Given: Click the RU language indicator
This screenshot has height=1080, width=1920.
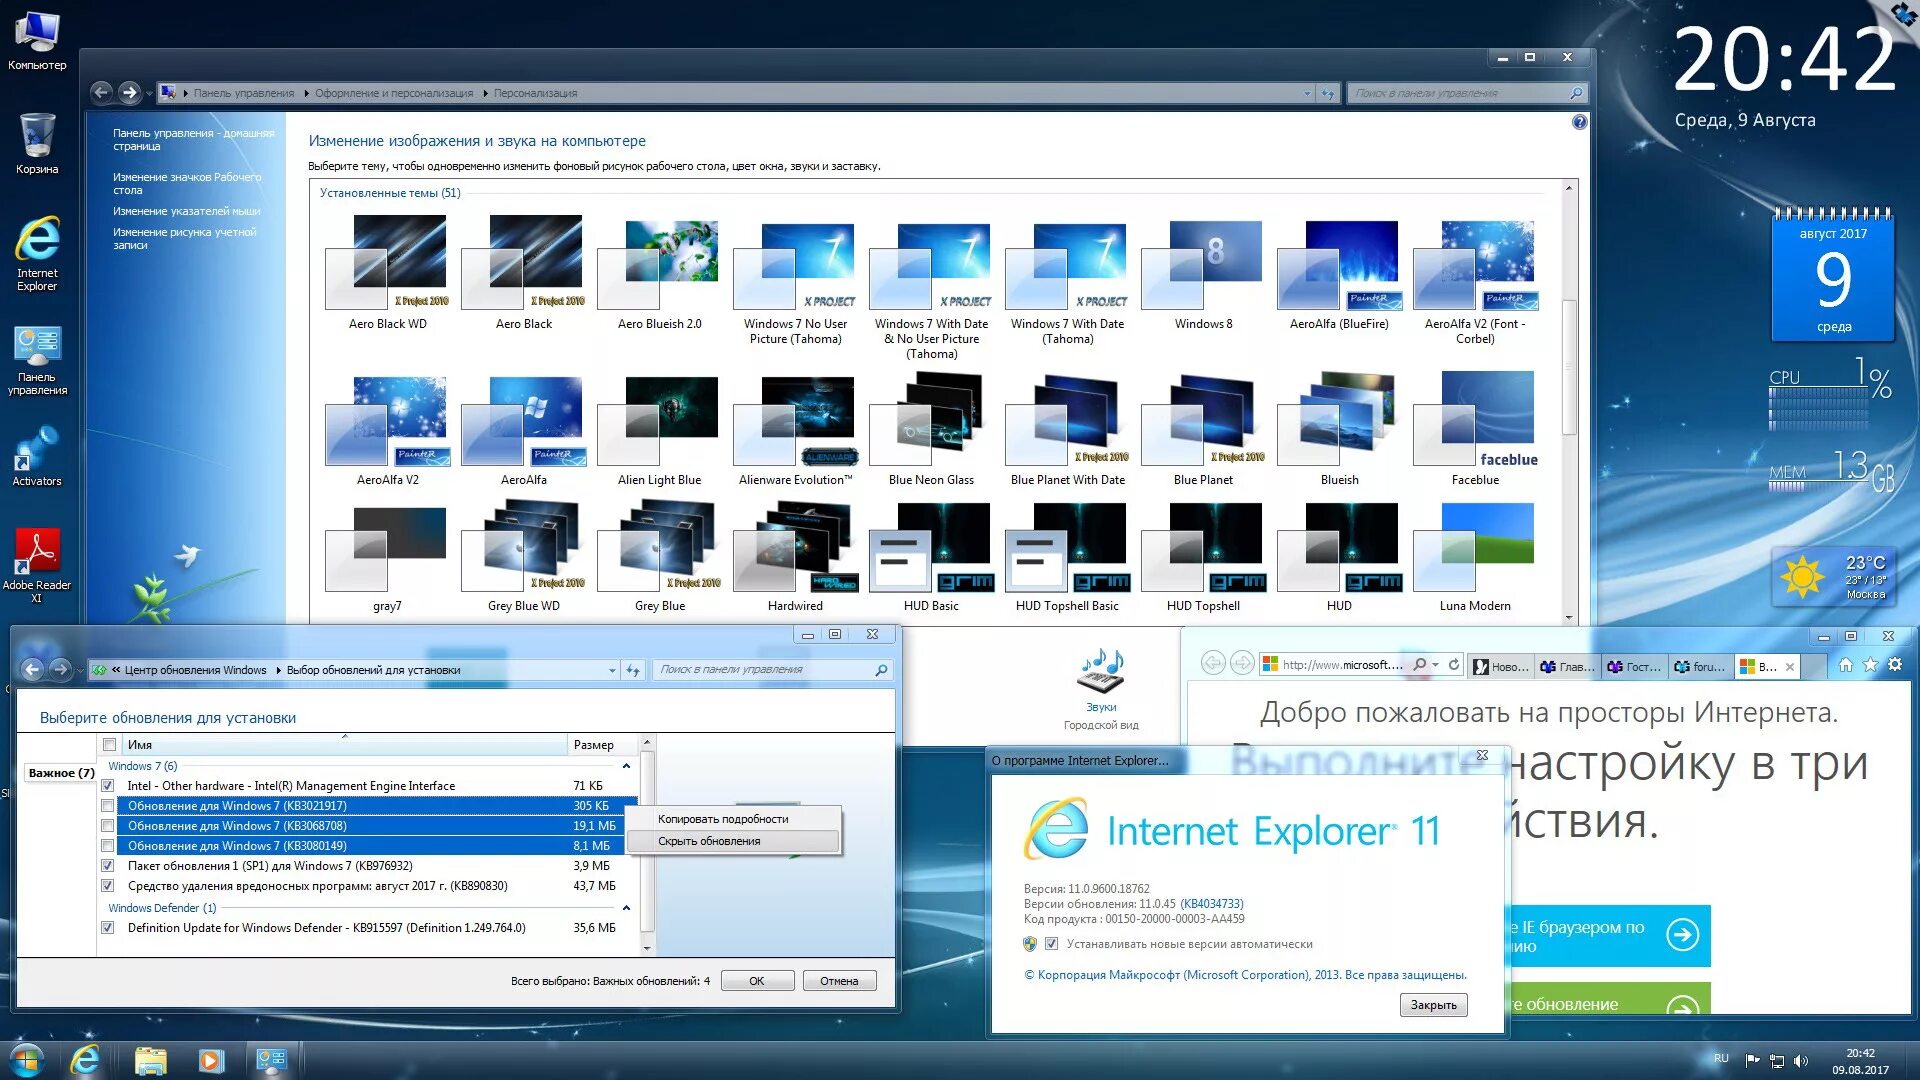Looking at the screenshot, I should pos(1721,1058).
